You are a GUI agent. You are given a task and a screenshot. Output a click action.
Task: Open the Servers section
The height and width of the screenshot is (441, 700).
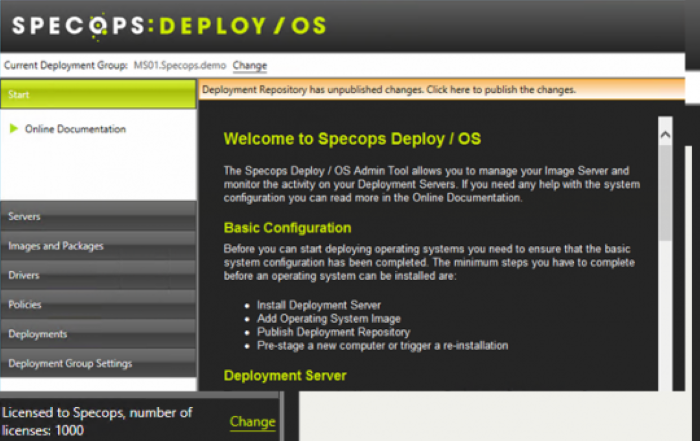pos(98,216)
